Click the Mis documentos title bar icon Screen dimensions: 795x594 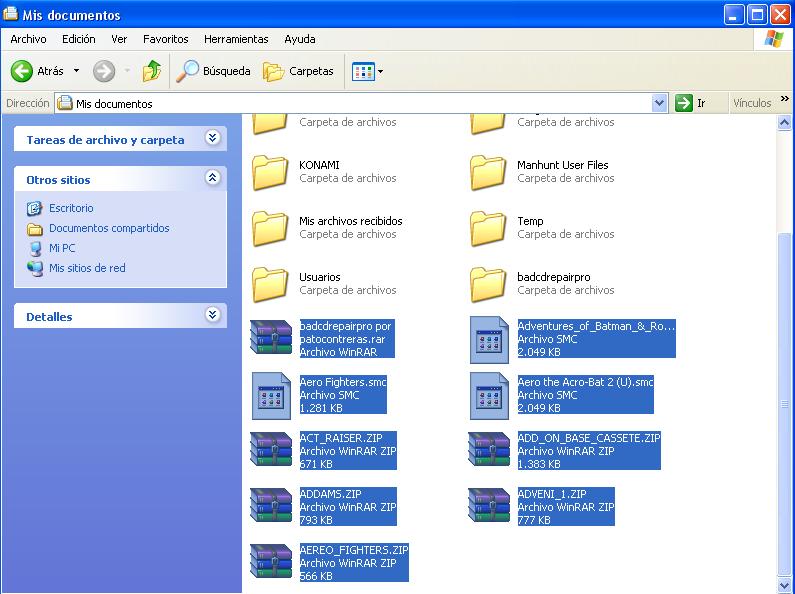[11, 14]
